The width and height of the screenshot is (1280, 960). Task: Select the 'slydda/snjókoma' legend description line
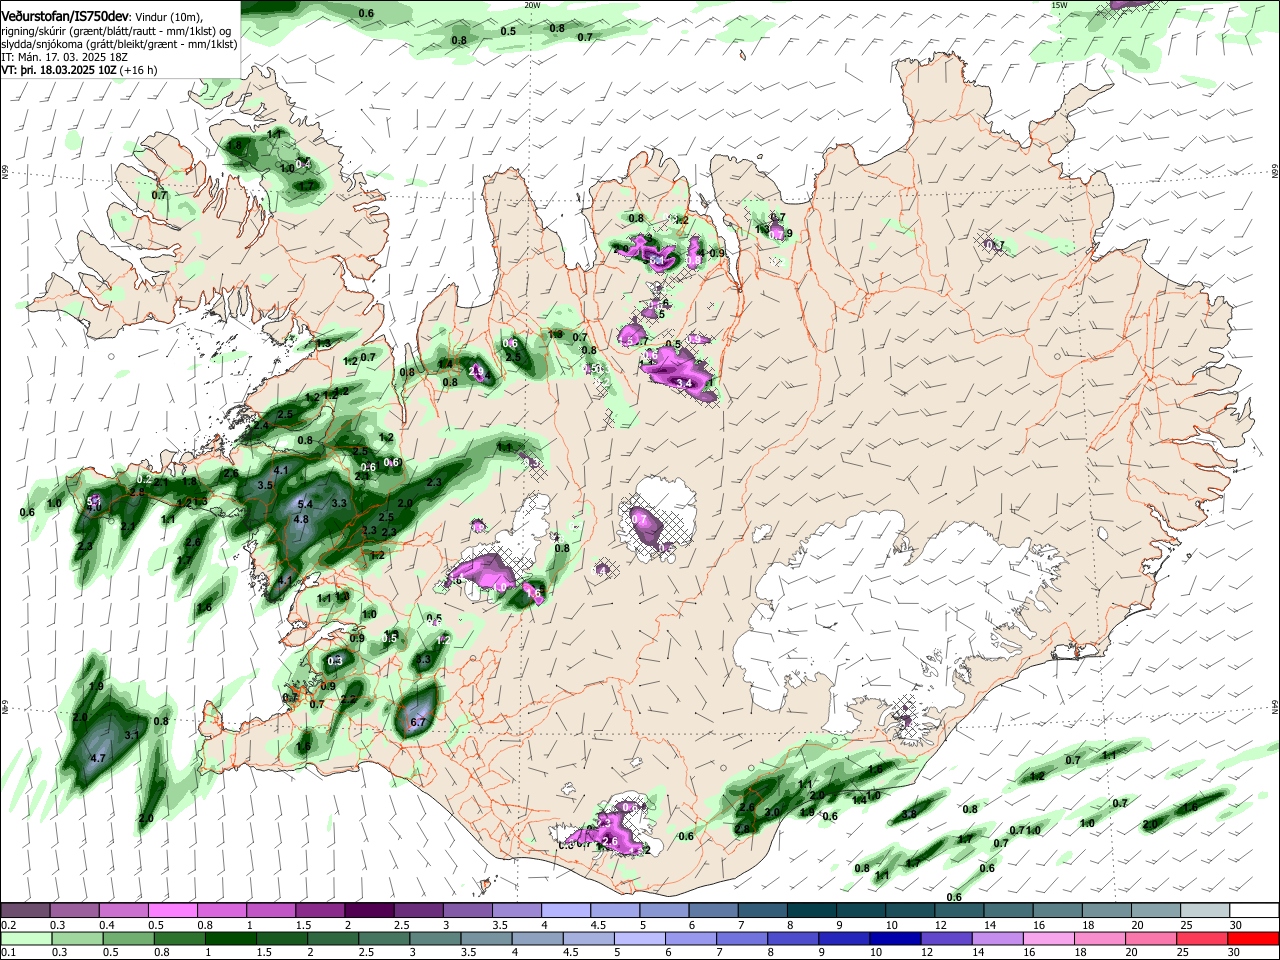point(119,44)
